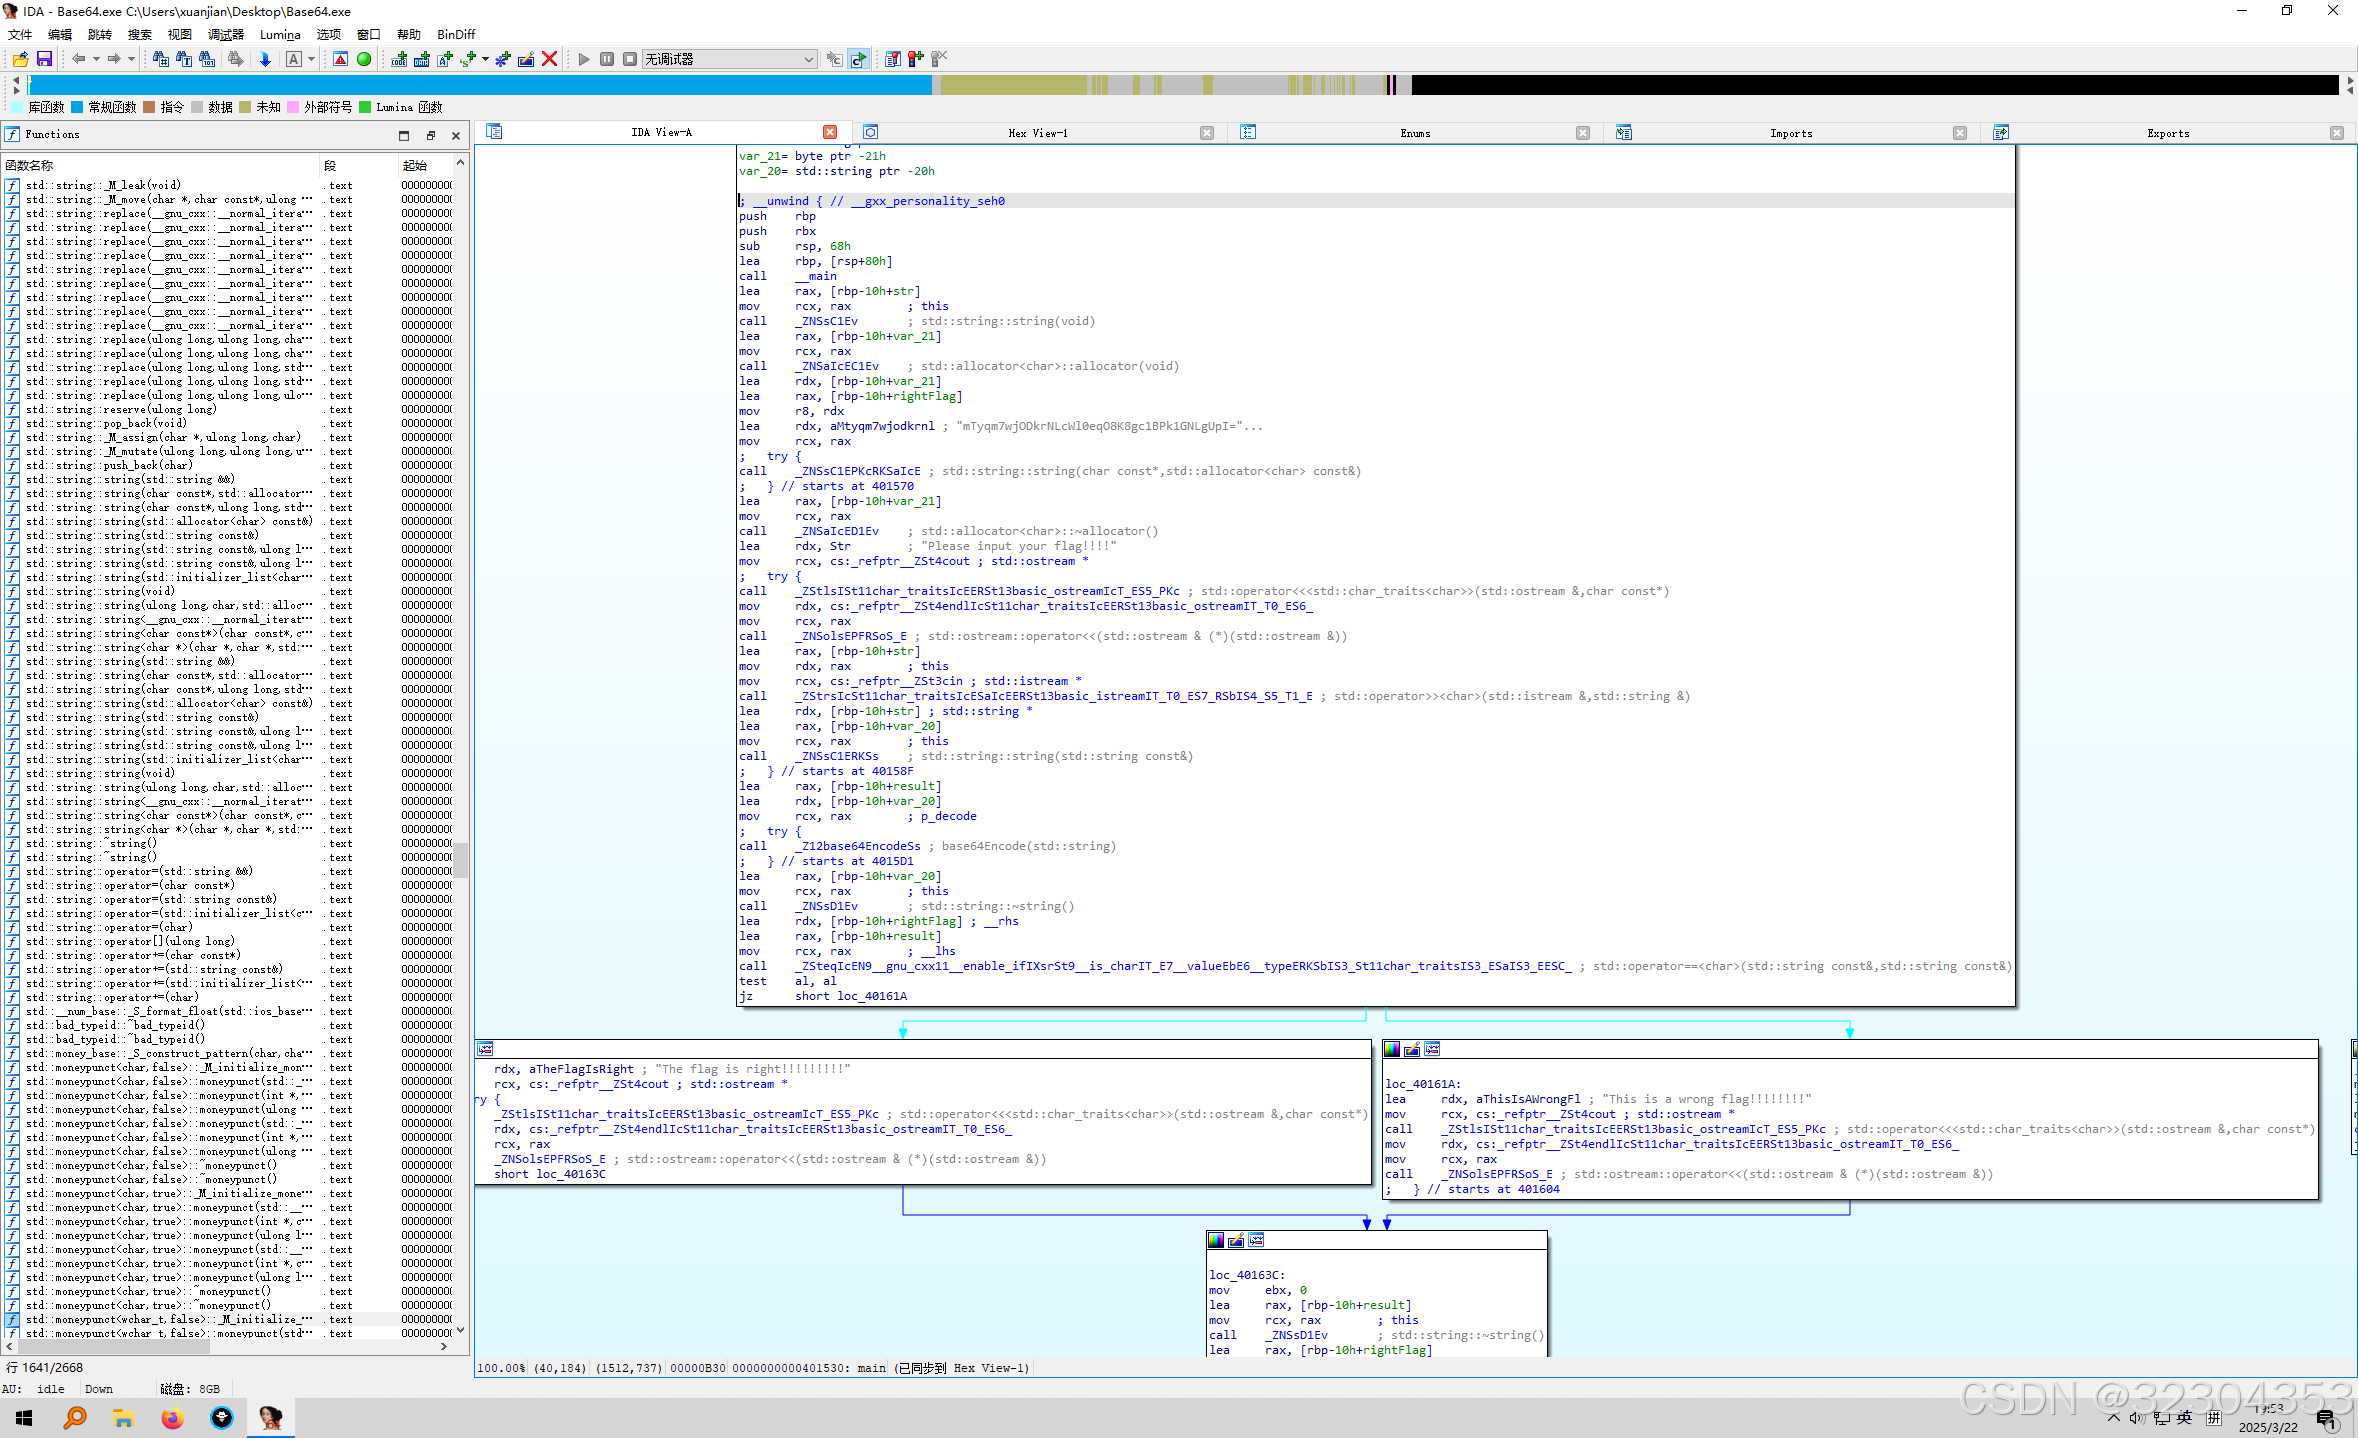
Task: Save the IDA database
Action: tap(45, 58)
